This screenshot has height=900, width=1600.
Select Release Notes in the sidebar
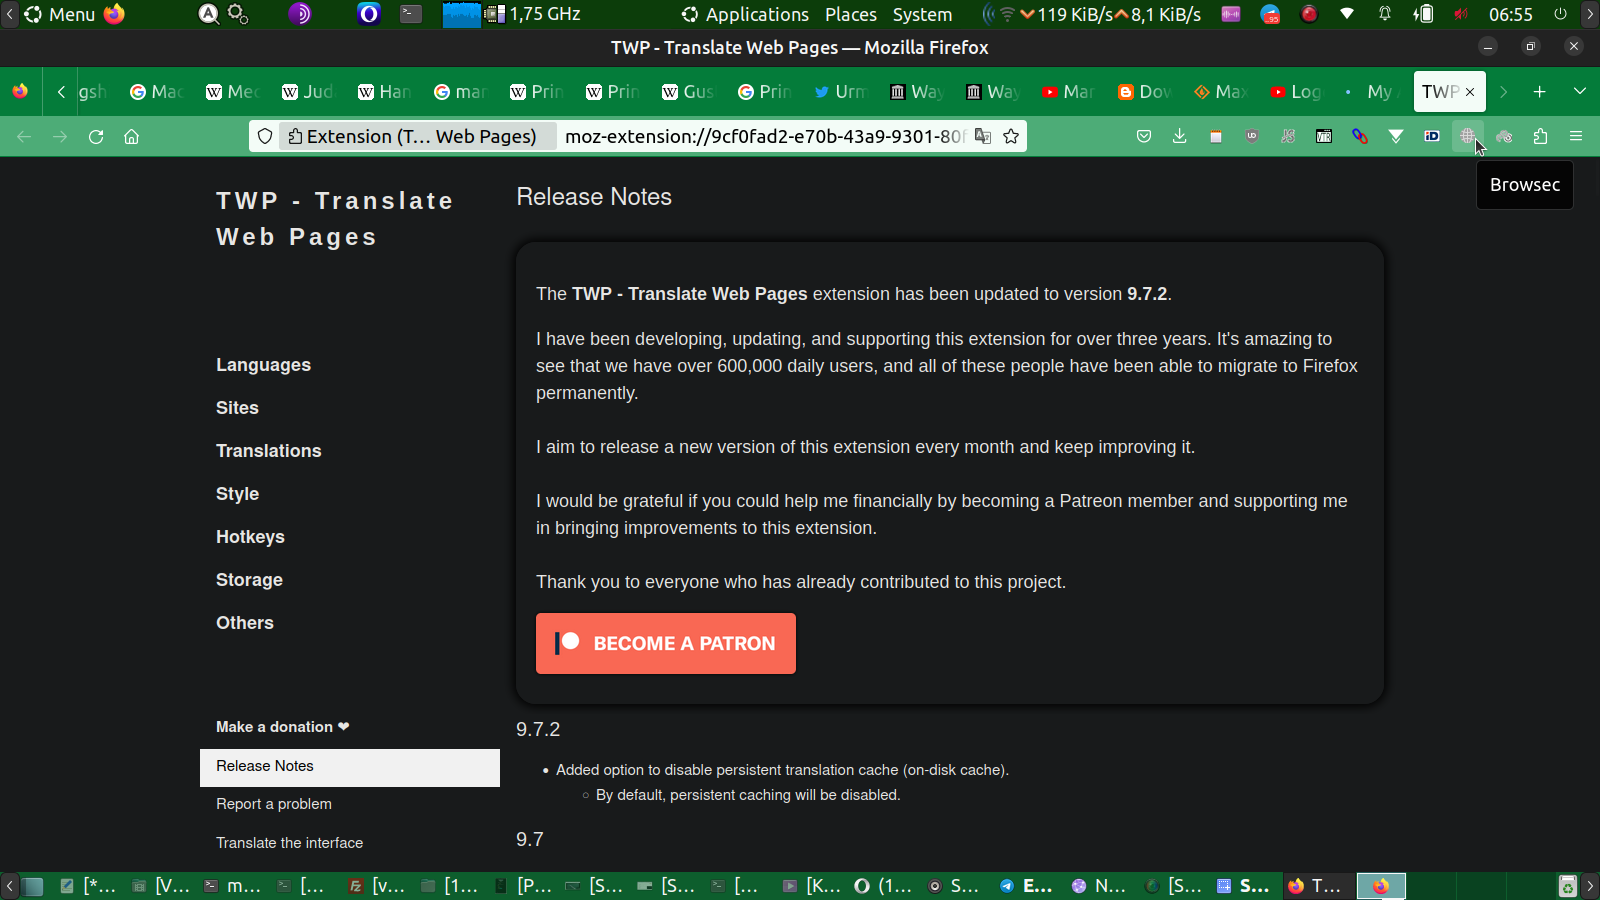click(x=350, y=767)
